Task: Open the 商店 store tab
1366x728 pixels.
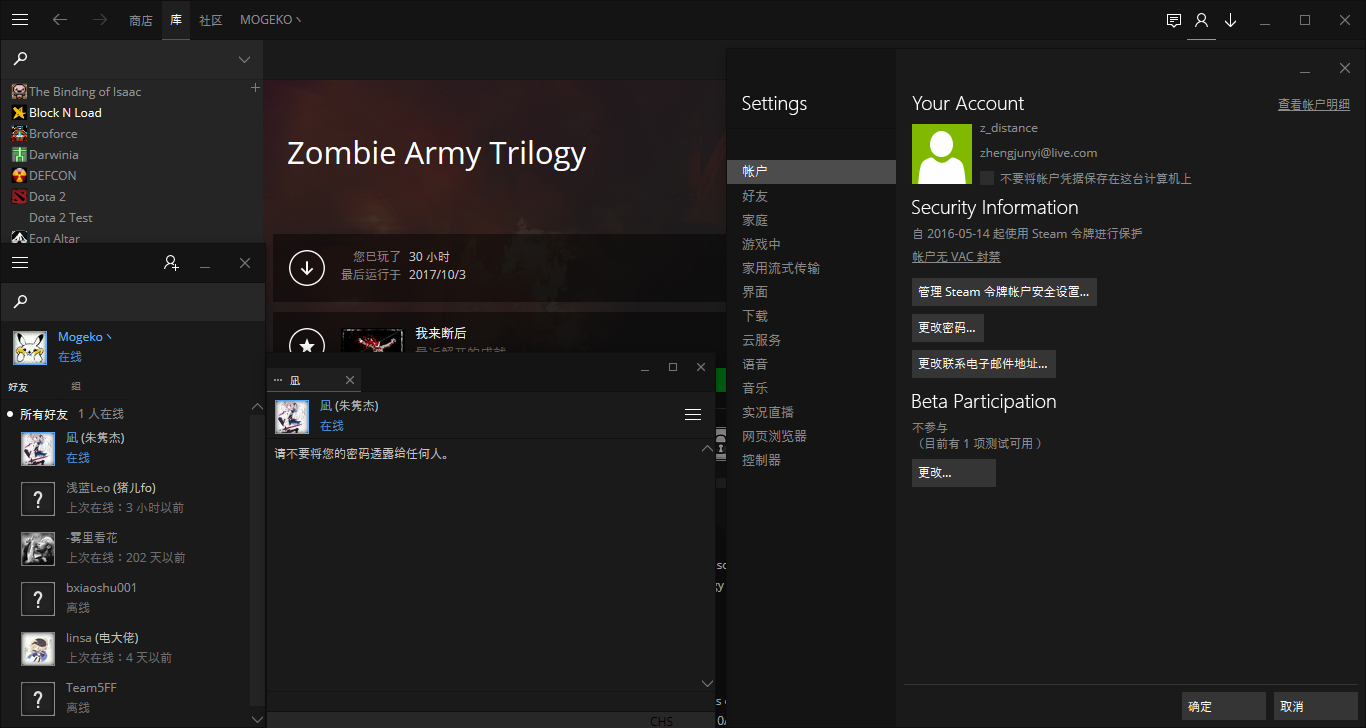Action: pyautogui.click(x=141, y=20)
